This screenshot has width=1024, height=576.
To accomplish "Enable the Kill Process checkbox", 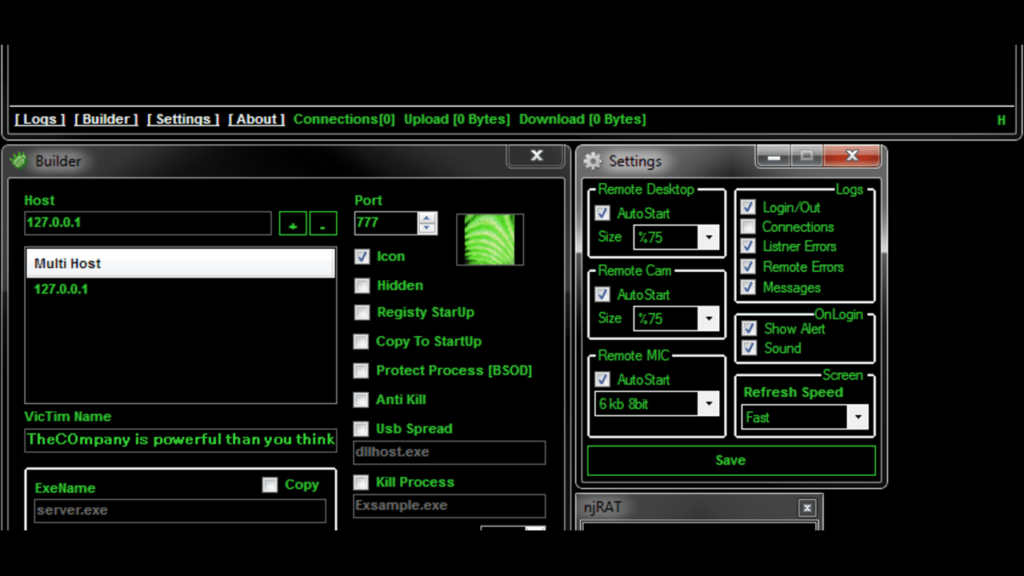I will coord(361,482).
